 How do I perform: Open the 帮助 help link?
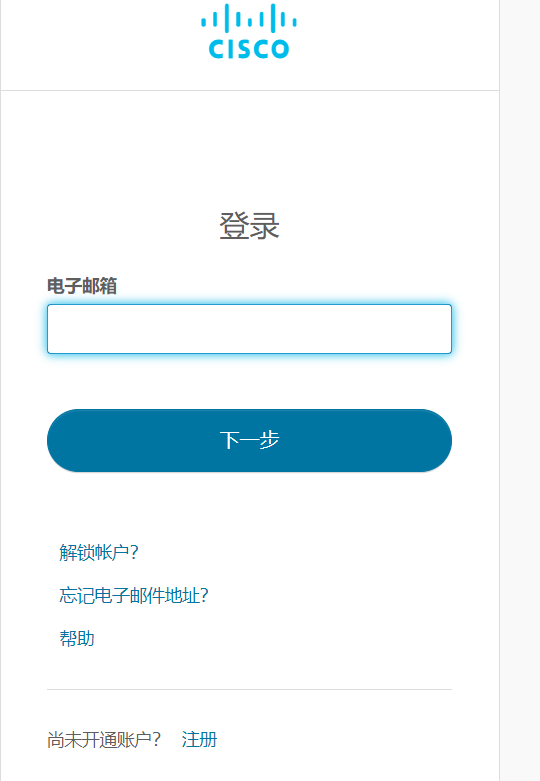pos(77,638)
